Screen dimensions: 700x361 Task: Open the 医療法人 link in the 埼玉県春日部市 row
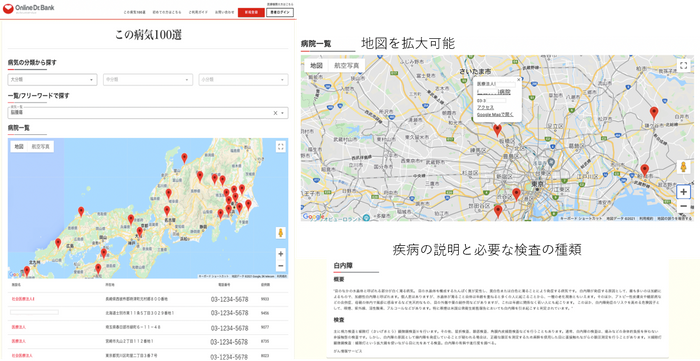pos(19,327)
